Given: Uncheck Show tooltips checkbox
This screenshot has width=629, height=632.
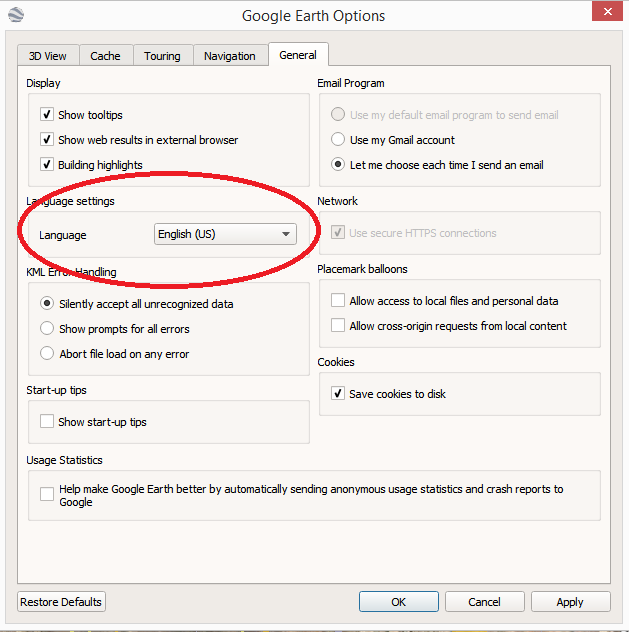Looking at the screenshot, I should (47, 114).
